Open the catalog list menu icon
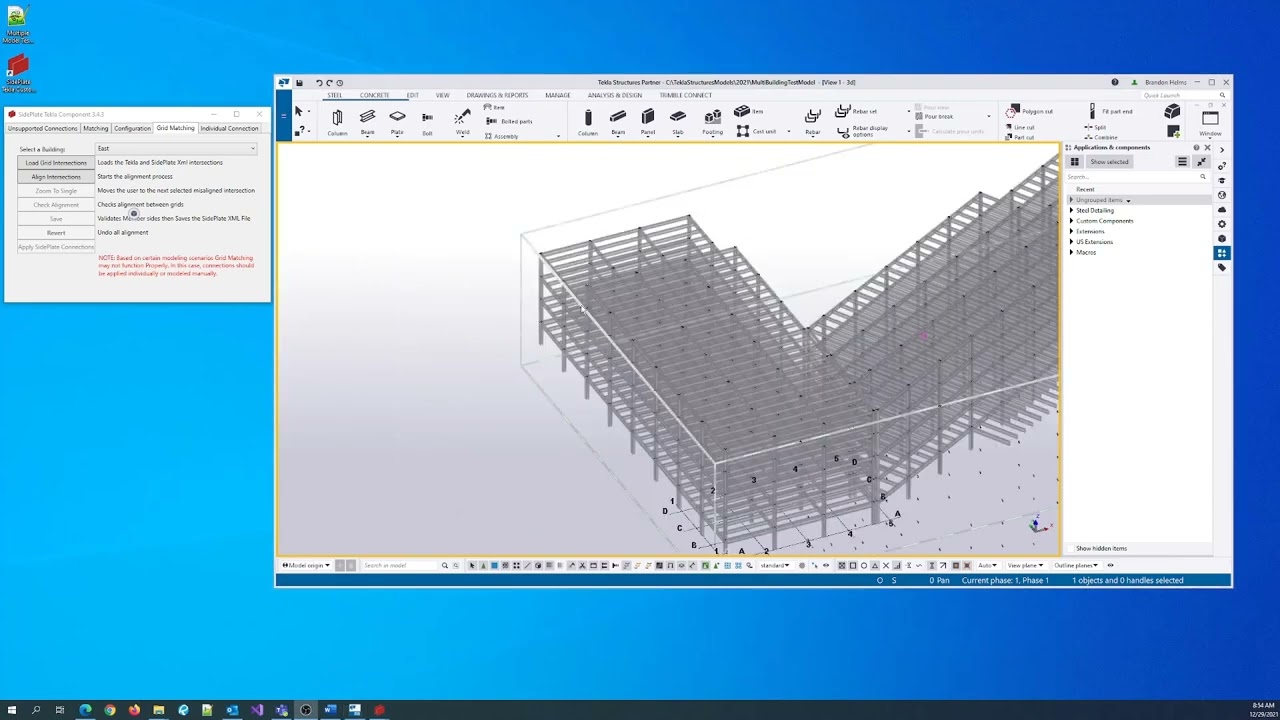1280x720 pixels. [1182, 162]
